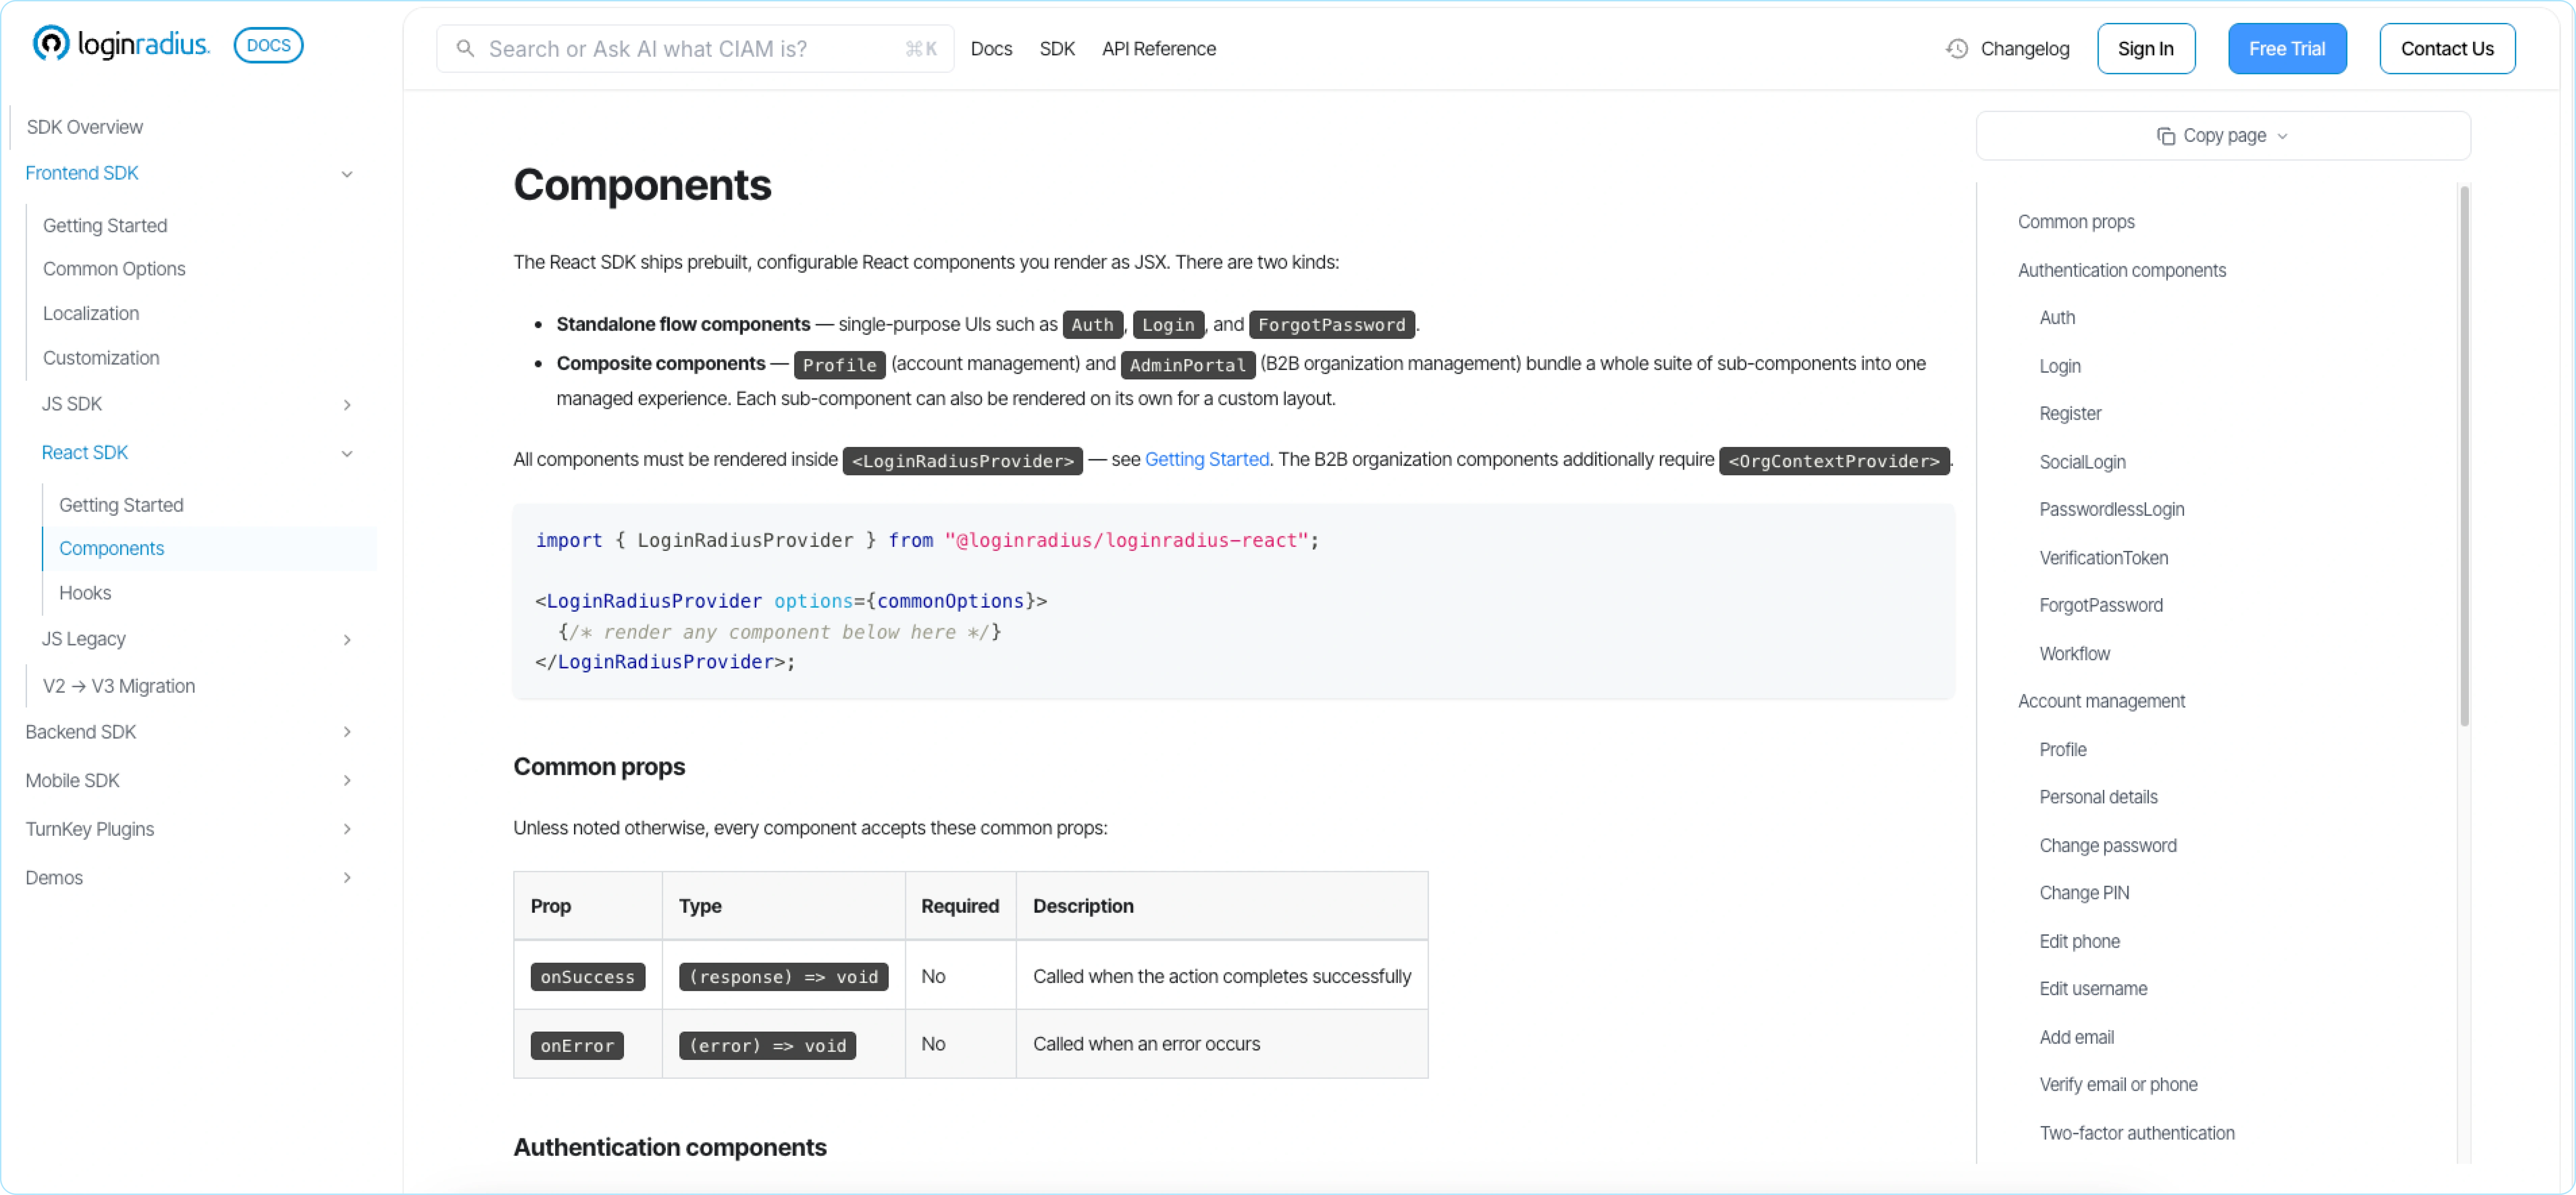Open Demos in the sidebar
2576x1195 pixels.
tap(54, 878)
